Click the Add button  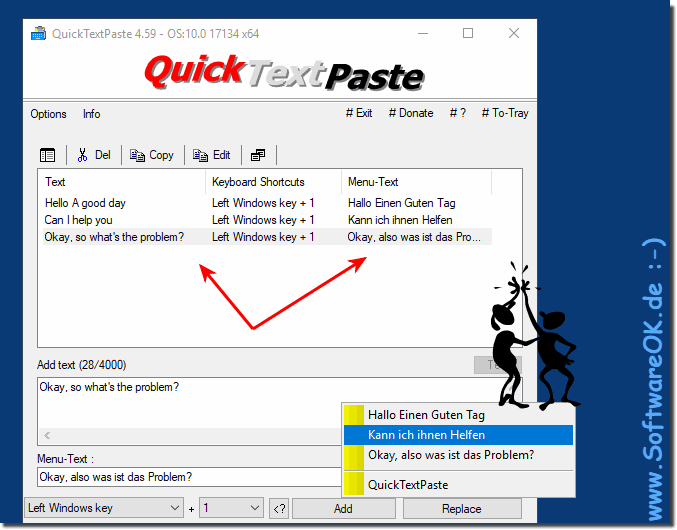[344, 509]
